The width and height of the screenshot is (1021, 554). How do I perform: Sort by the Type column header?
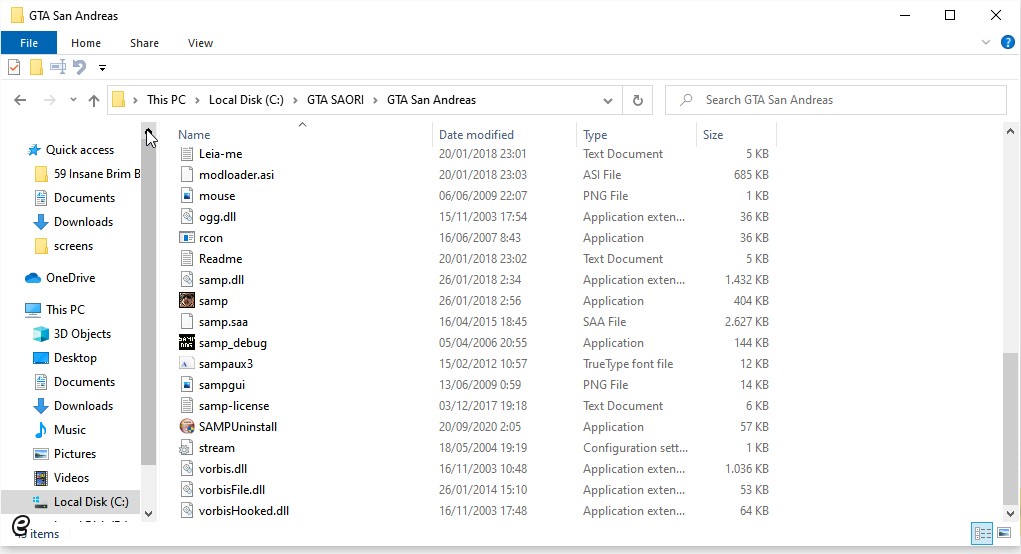pyautogui.click(x=594, y=135)
